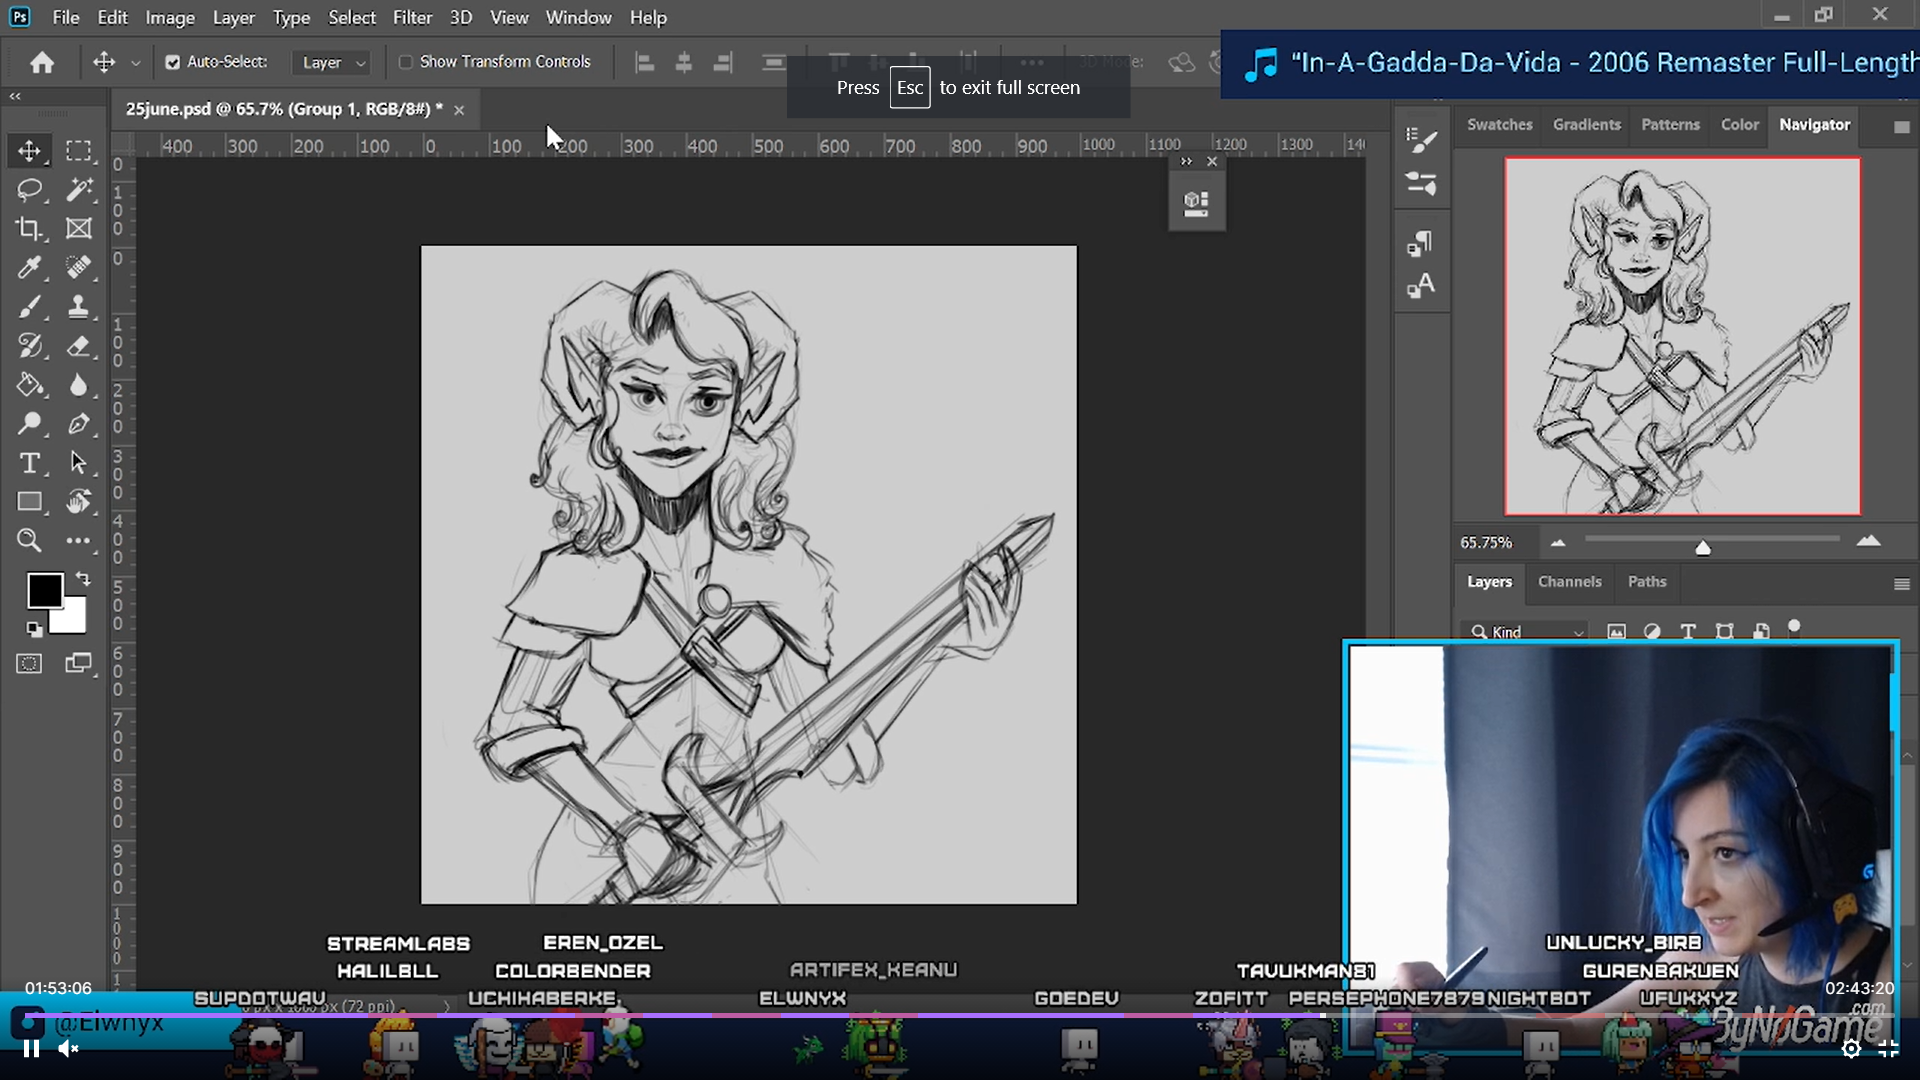
Task: Select the Eraser tool
Action: 78,346
